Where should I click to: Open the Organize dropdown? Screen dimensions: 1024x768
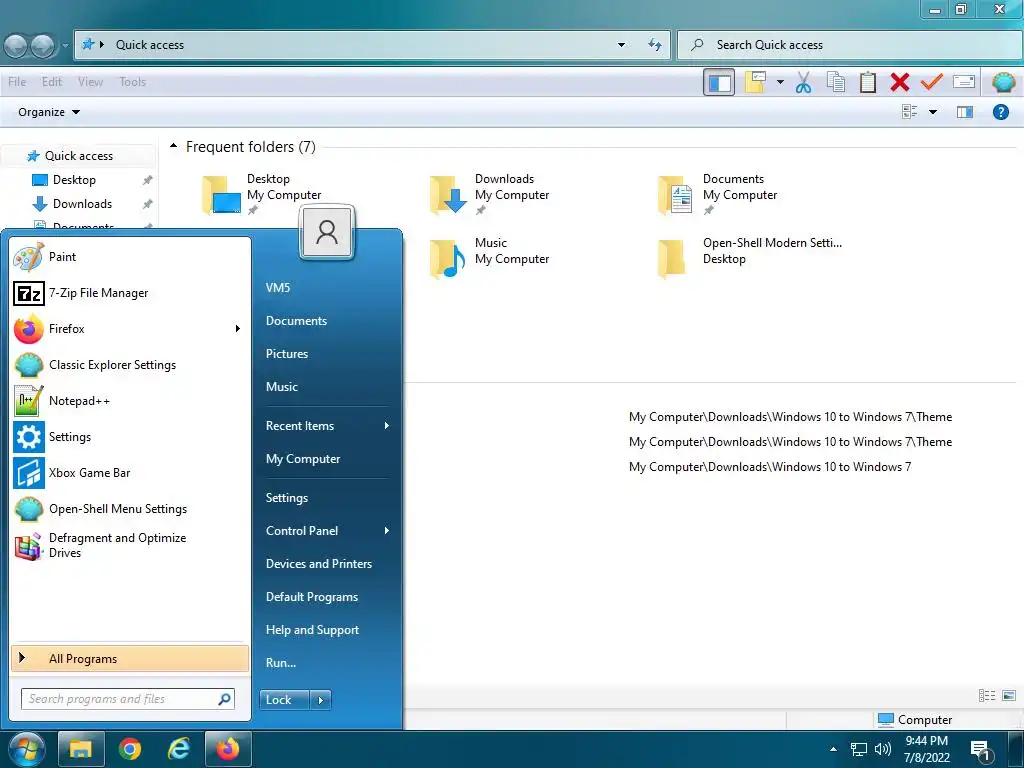(x=49, y=112)
